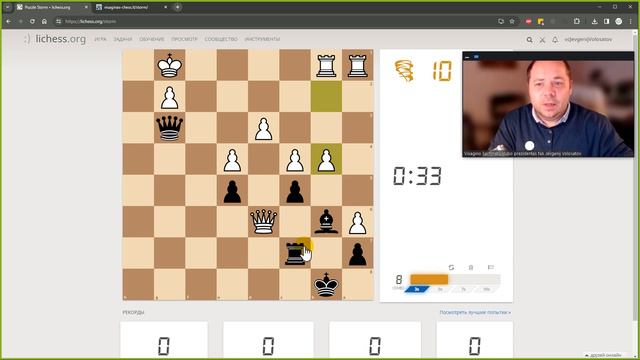The height and width of the screenshot is (360, 640).
Task: Open the СООБЩЕСТВО menu
Action: click(x=221, y=39)
